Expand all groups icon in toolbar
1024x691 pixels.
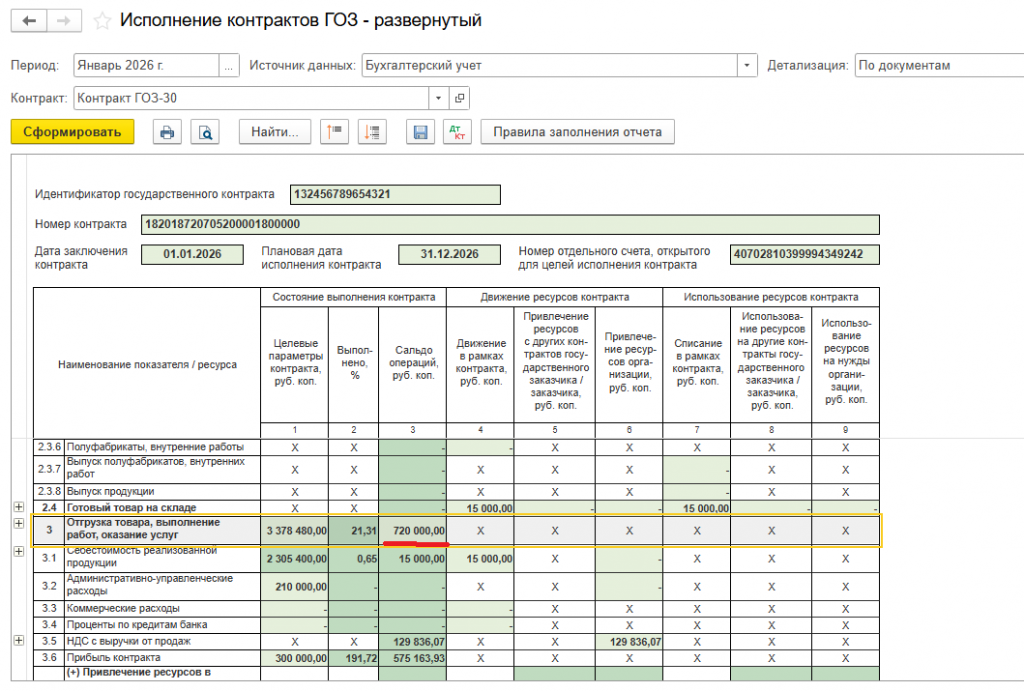pyautogui.click(x=372, y=132)
